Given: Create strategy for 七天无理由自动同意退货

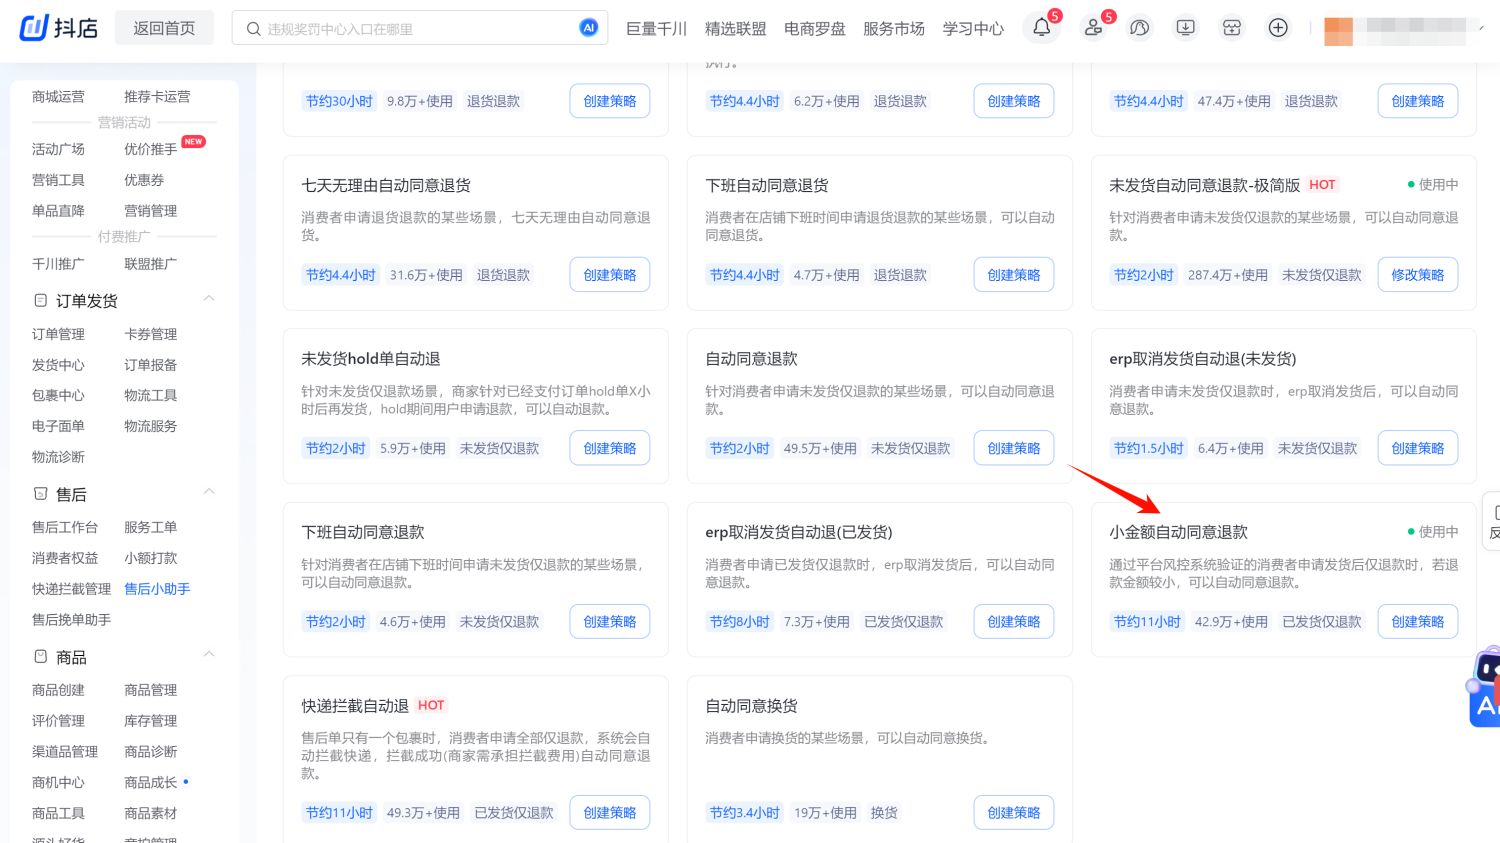Looking at the screenshot, I should [x=610, y=275].
